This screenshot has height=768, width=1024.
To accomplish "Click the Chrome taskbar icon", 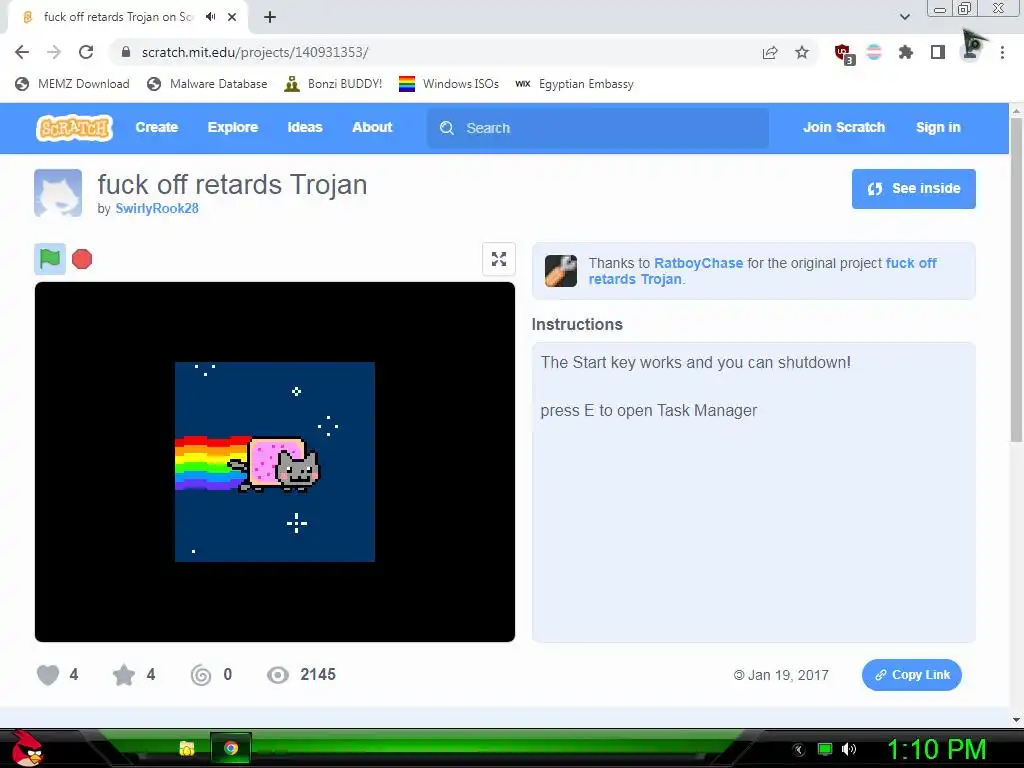I will tap(231, 748).
